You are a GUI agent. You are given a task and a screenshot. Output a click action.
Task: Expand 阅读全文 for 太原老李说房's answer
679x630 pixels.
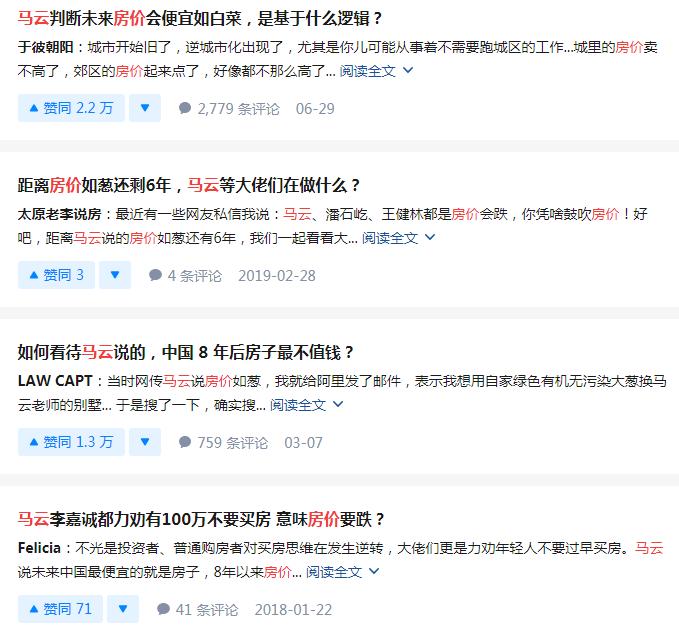[x=398, y=238]
